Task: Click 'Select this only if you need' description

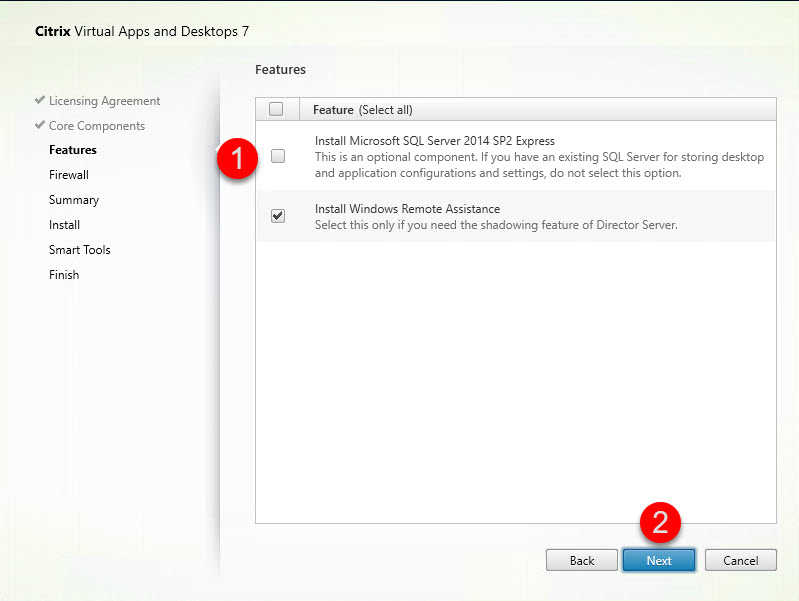Action: (496, 225)
